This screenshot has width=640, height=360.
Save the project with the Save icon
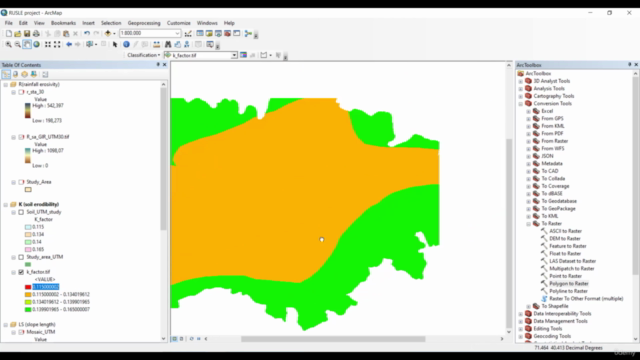27,33
